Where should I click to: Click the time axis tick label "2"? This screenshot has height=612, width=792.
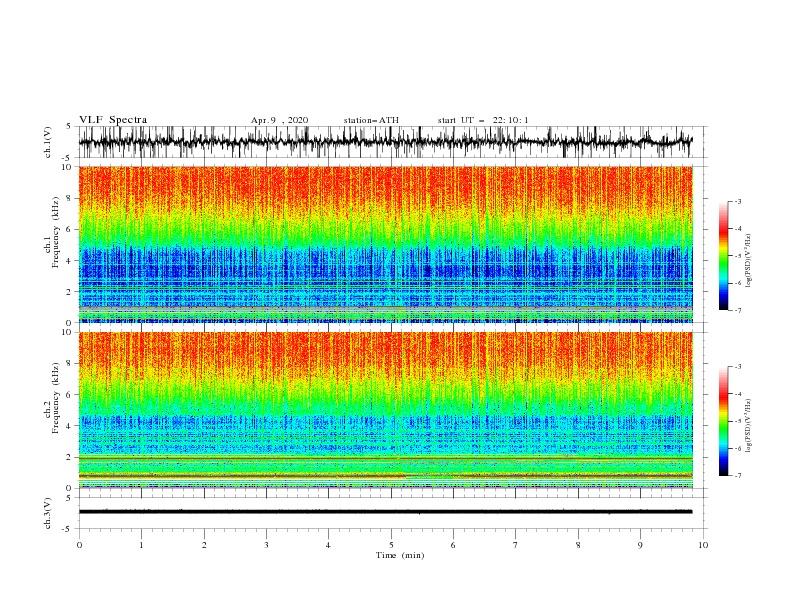pyautogui.click(x=204, y=545)
